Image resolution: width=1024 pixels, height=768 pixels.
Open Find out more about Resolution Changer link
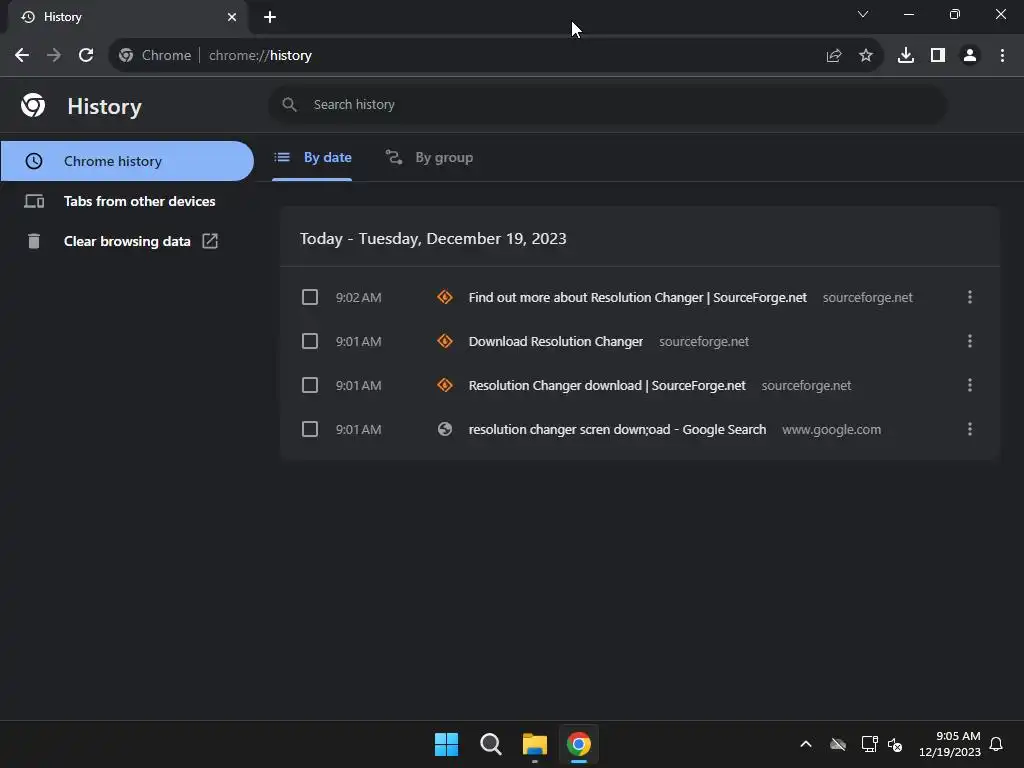(x=637, y=297)
